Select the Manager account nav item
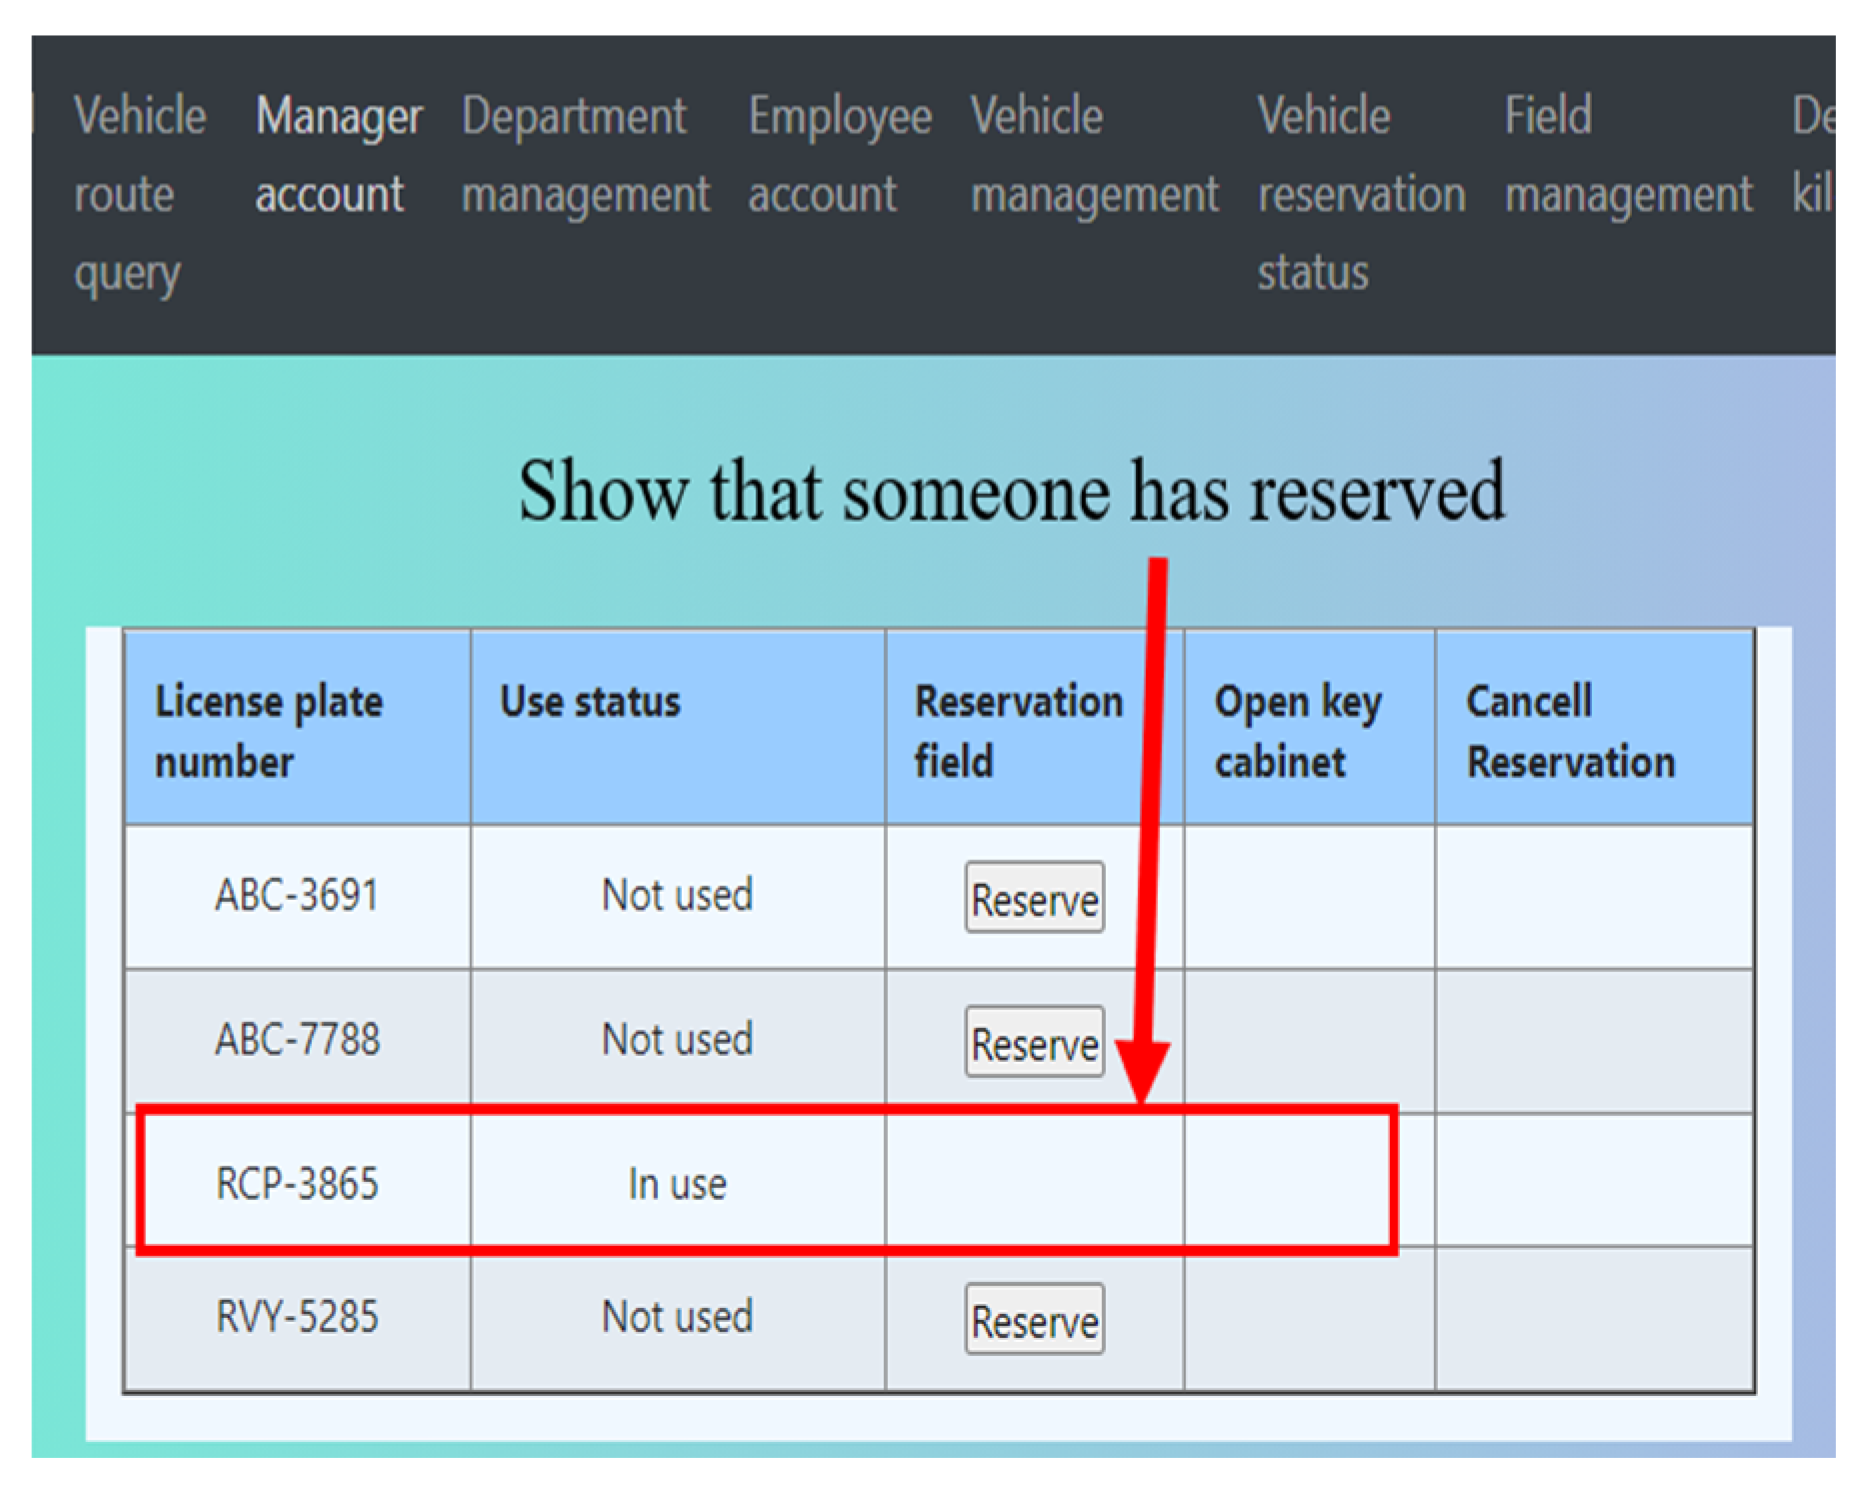Viewport: 1862px width, 1495px height. tap(339, 155)
